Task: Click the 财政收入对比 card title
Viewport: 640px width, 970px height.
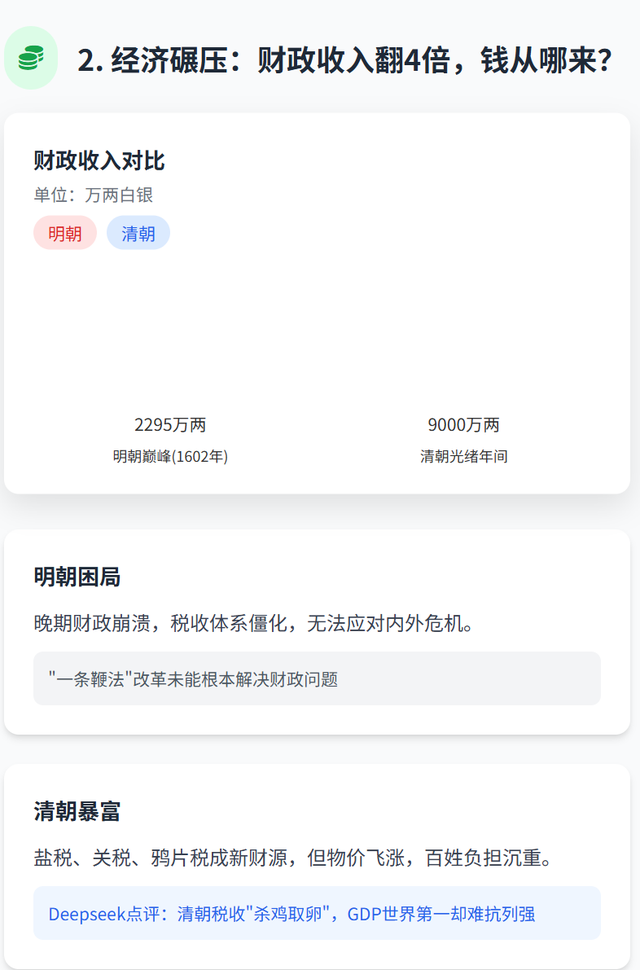Action: (99, 160)
